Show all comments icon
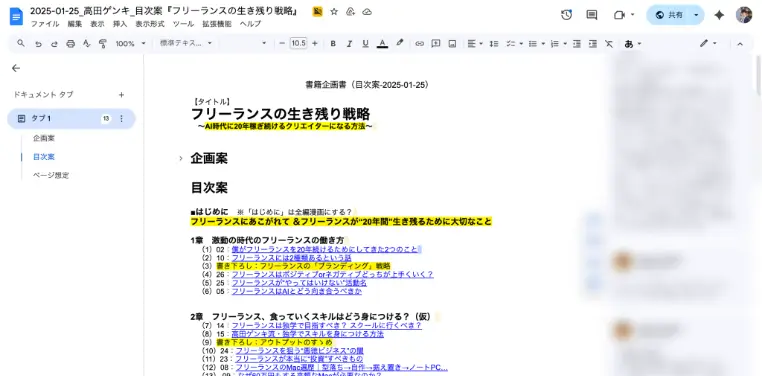The width and height of the screenshot is (762, 376). click(592, 15)
